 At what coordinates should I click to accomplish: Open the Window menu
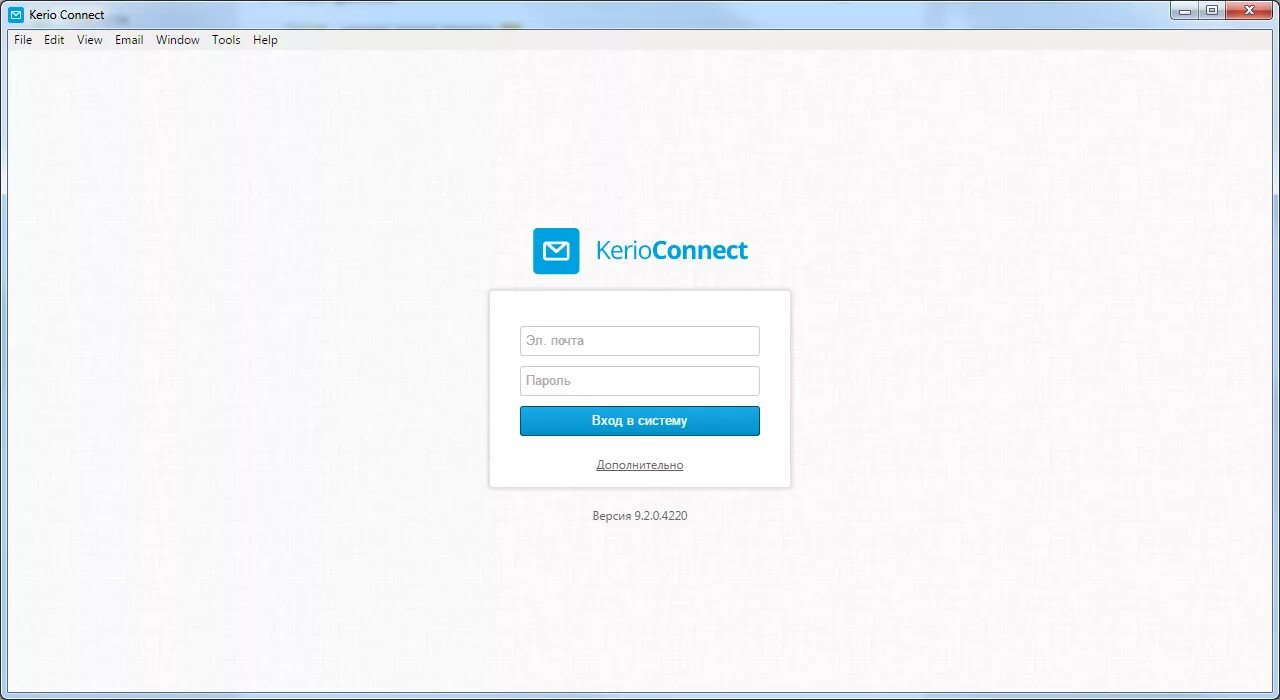pos(178,40)
